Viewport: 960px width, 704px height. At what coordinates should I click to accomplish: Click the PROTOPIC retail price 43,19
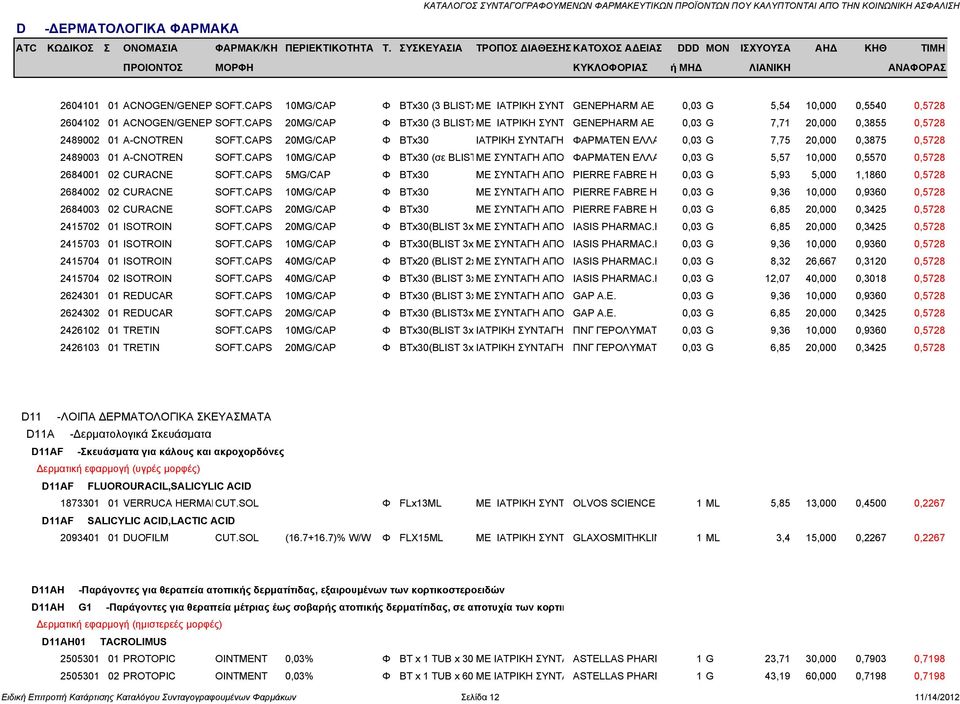(x=778, y=676)
